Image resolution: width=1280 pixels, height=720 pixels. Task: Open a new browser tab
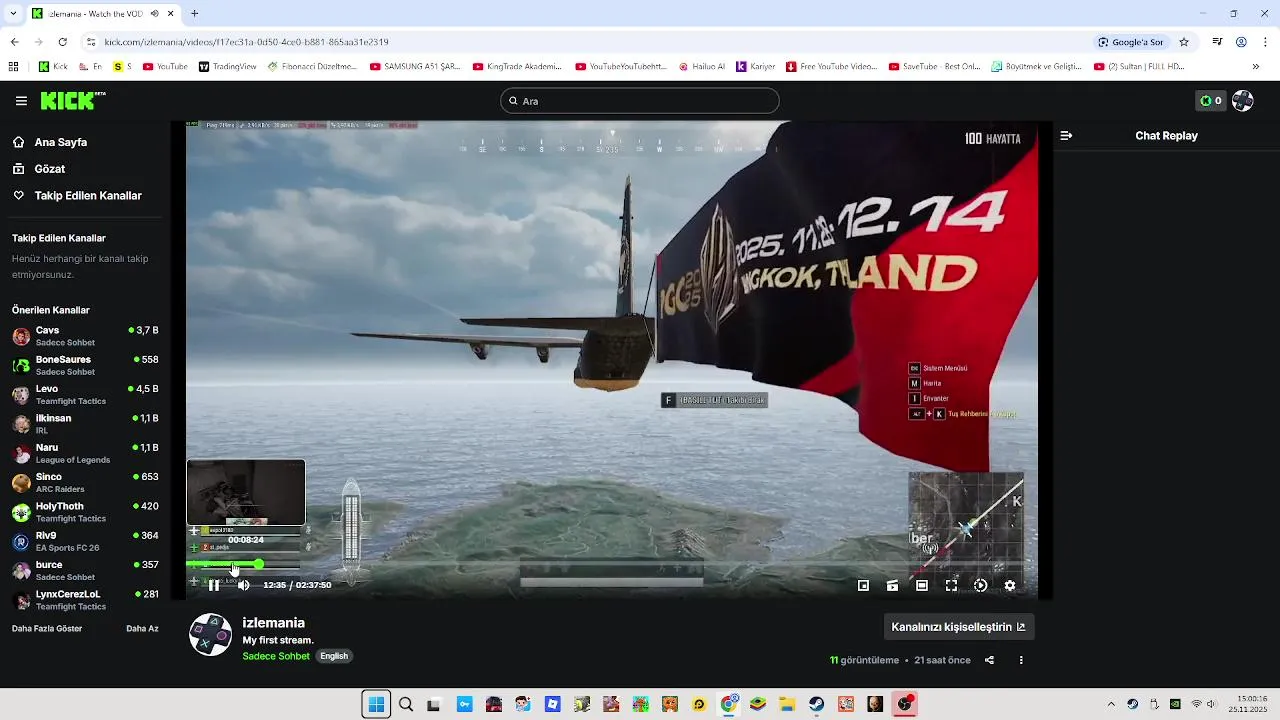tap(195, 14)
